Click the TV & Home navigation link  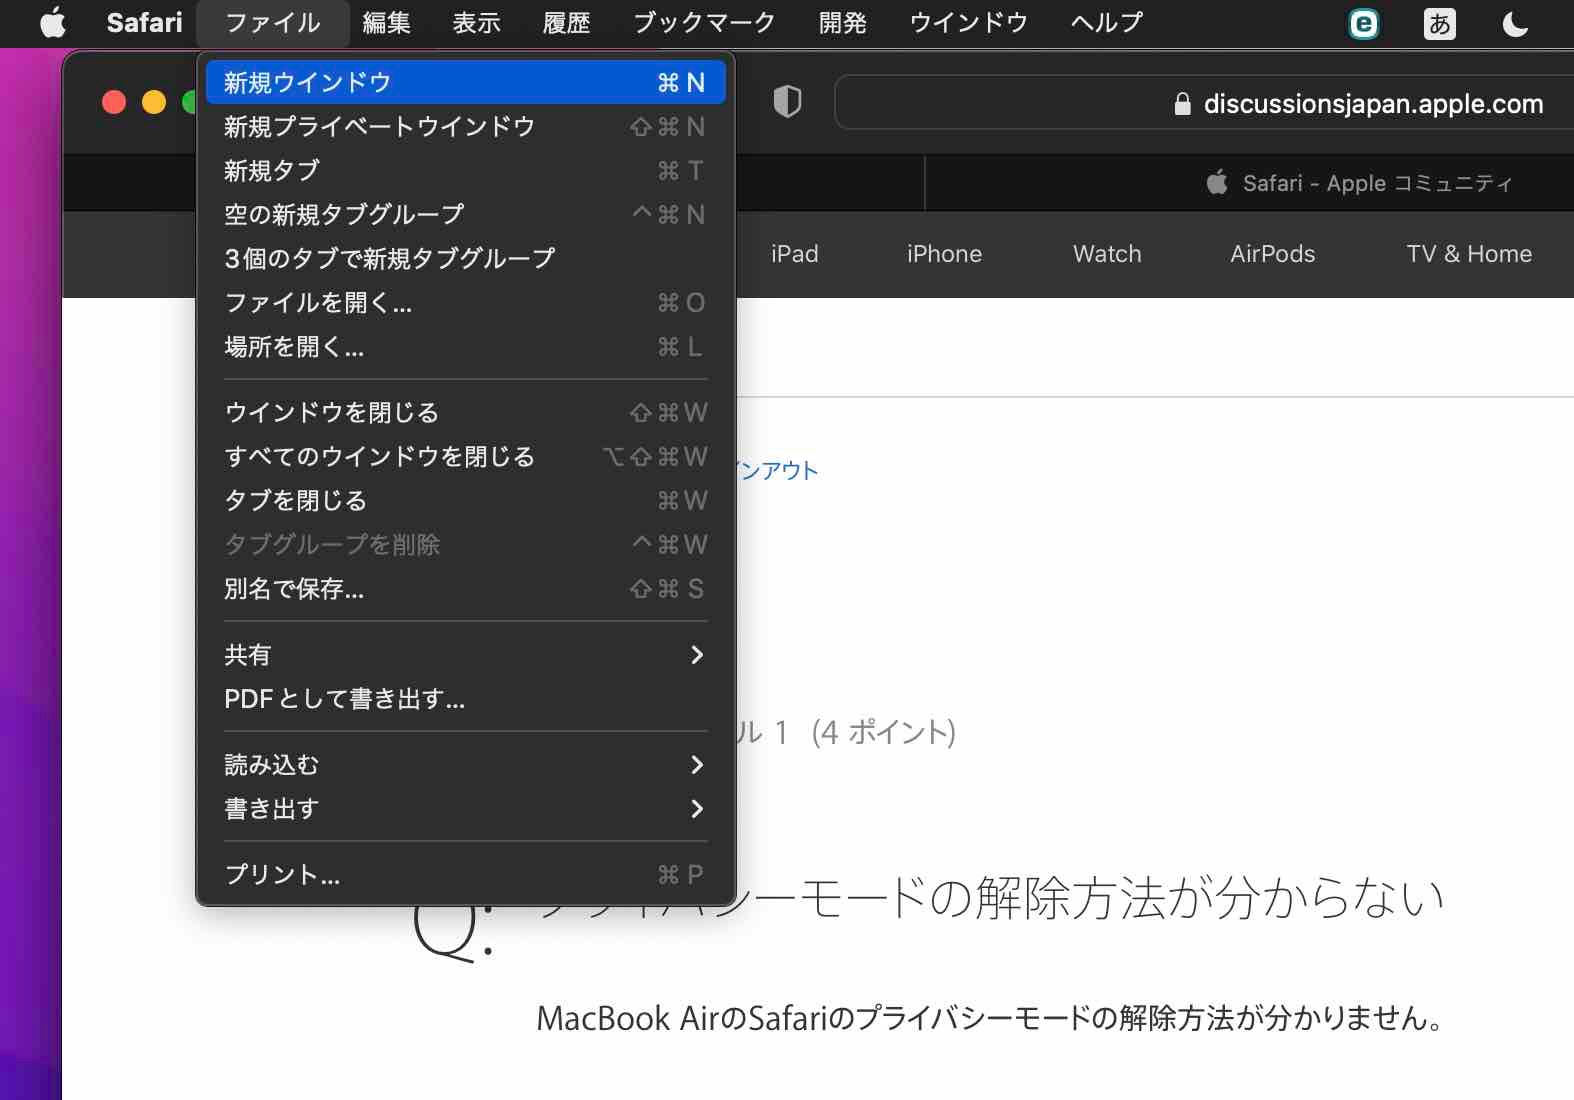tap(1469, 254)
